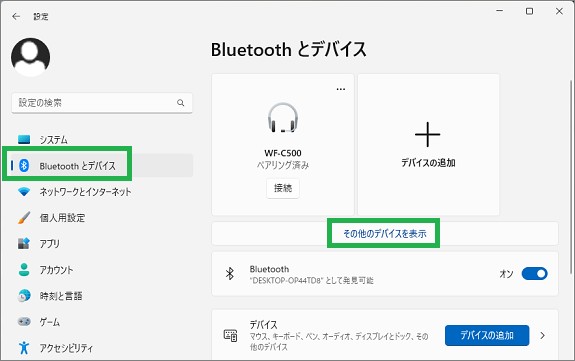575x361 pixels.
Task: Open 個人用設定 category
Action: (x=62, y=218)
